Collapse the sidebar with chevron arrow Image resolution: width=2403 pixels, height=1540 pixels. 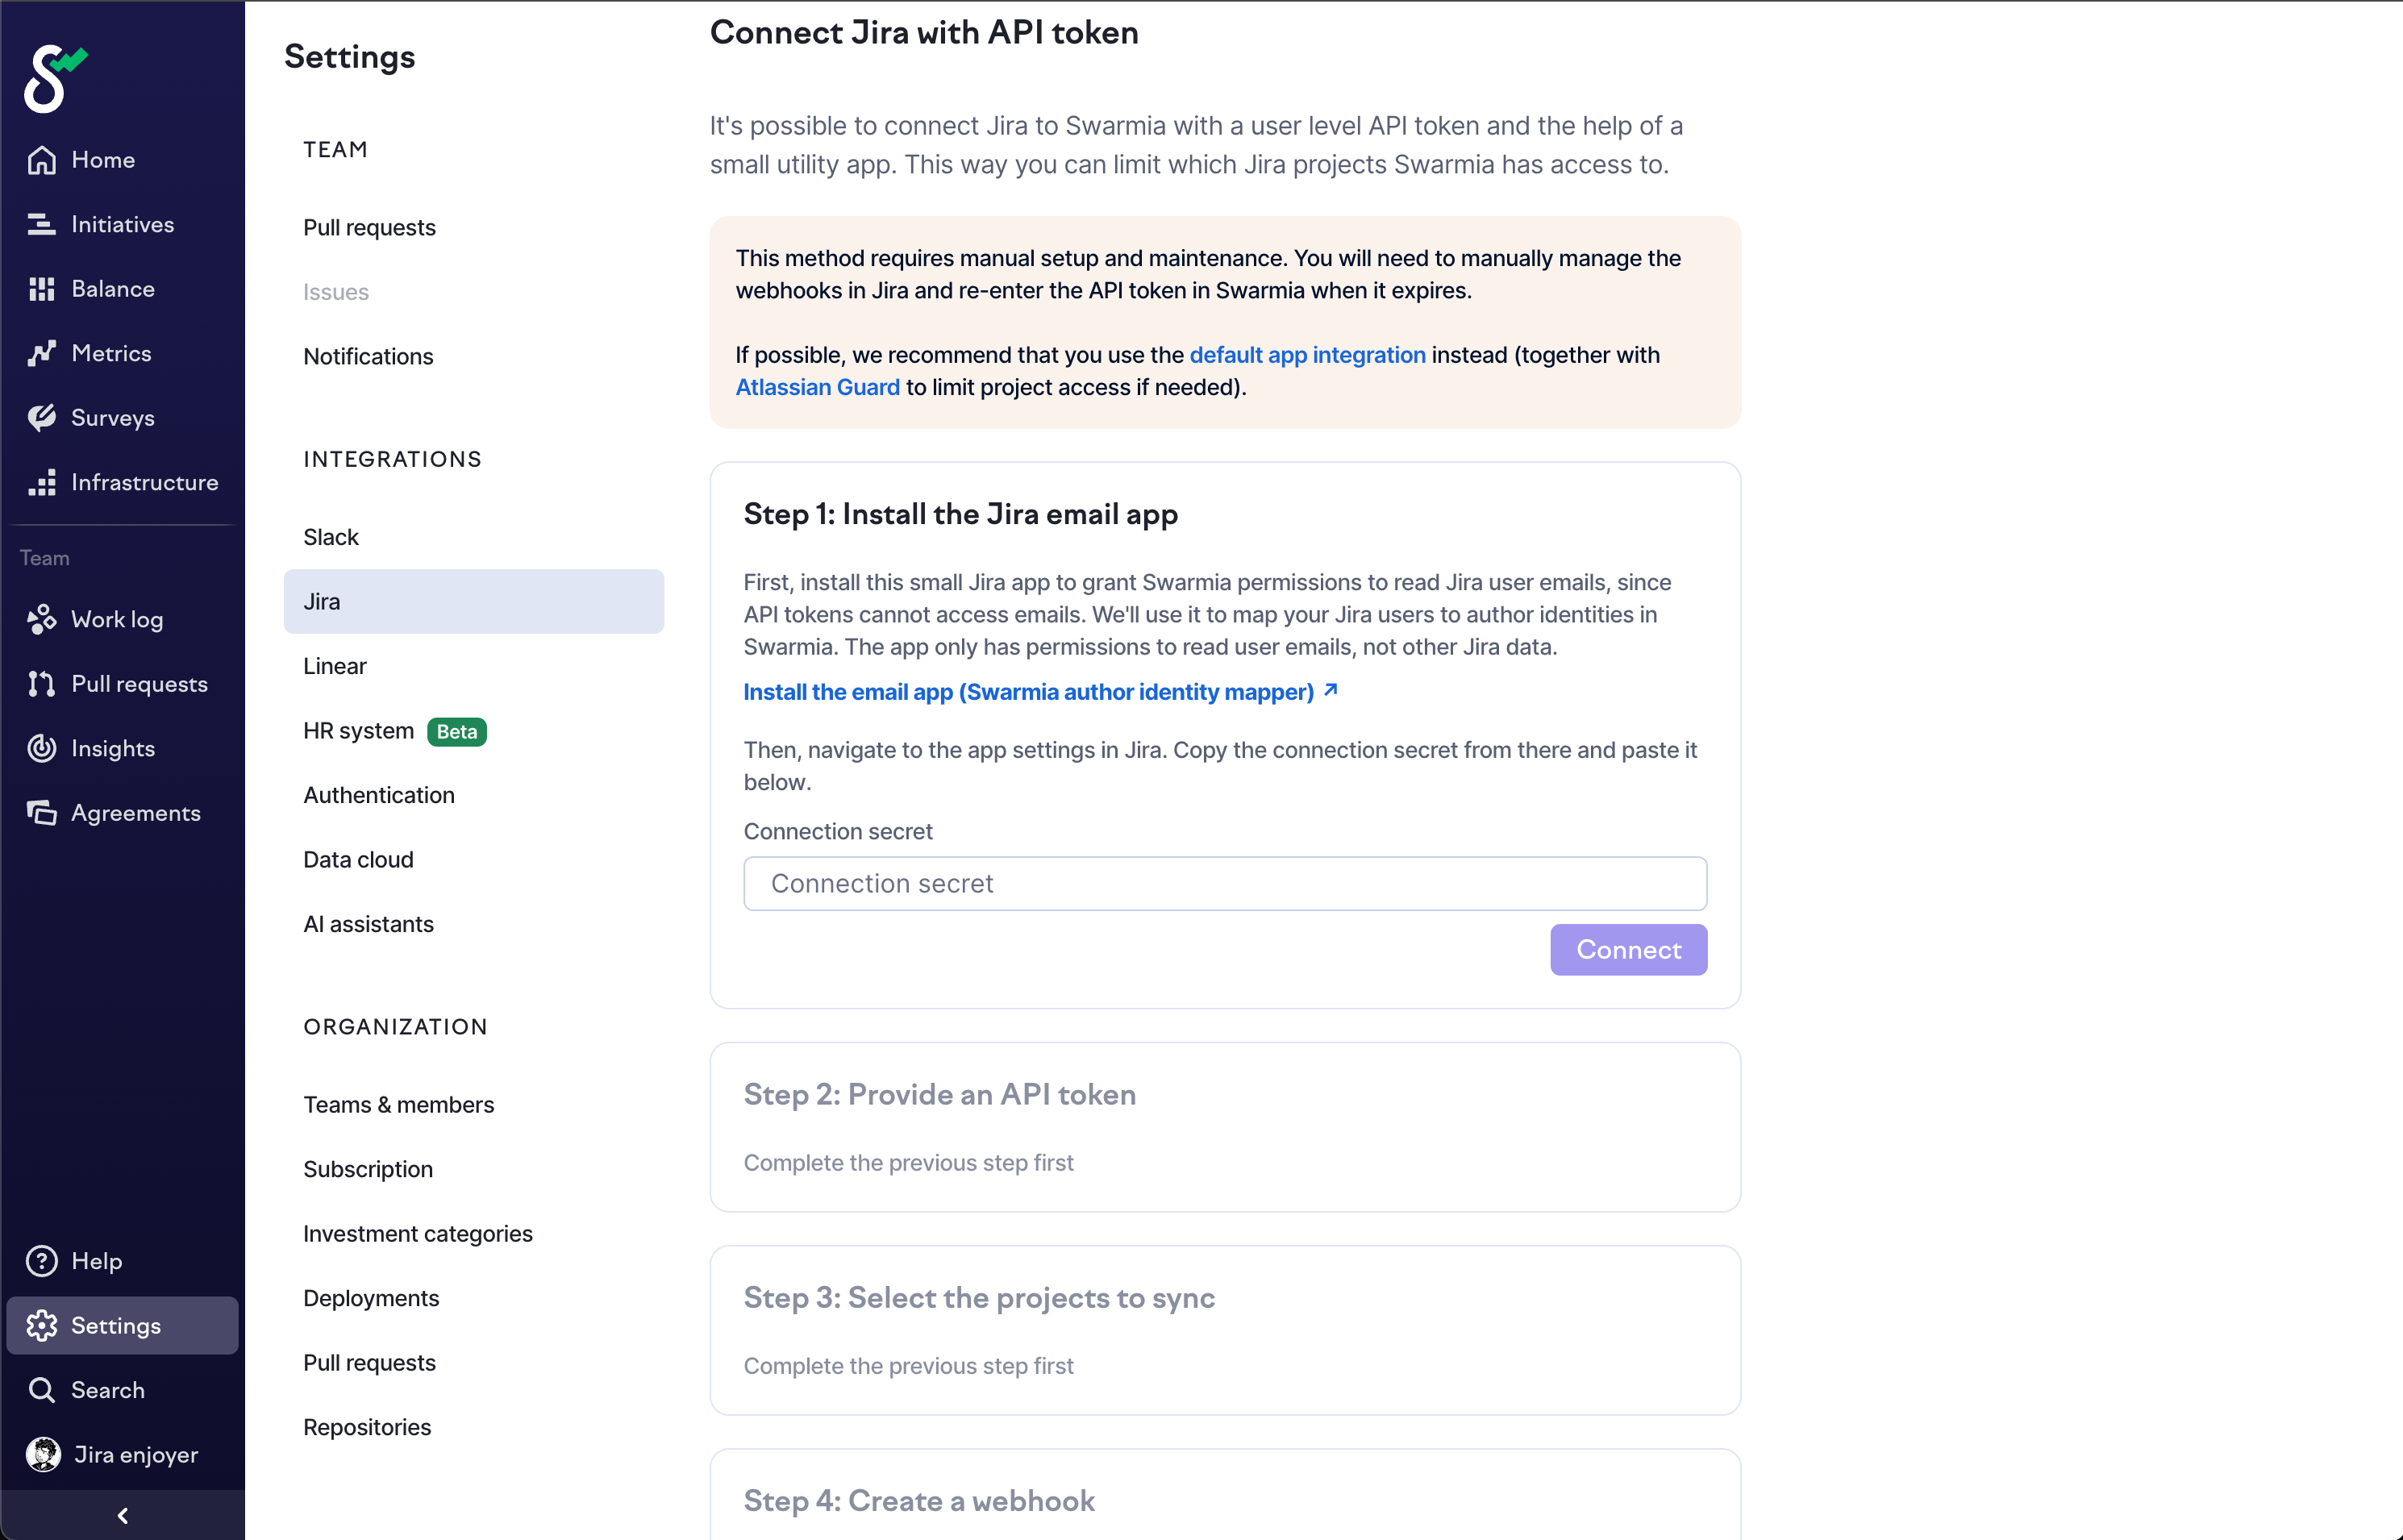coord(122,1515)
